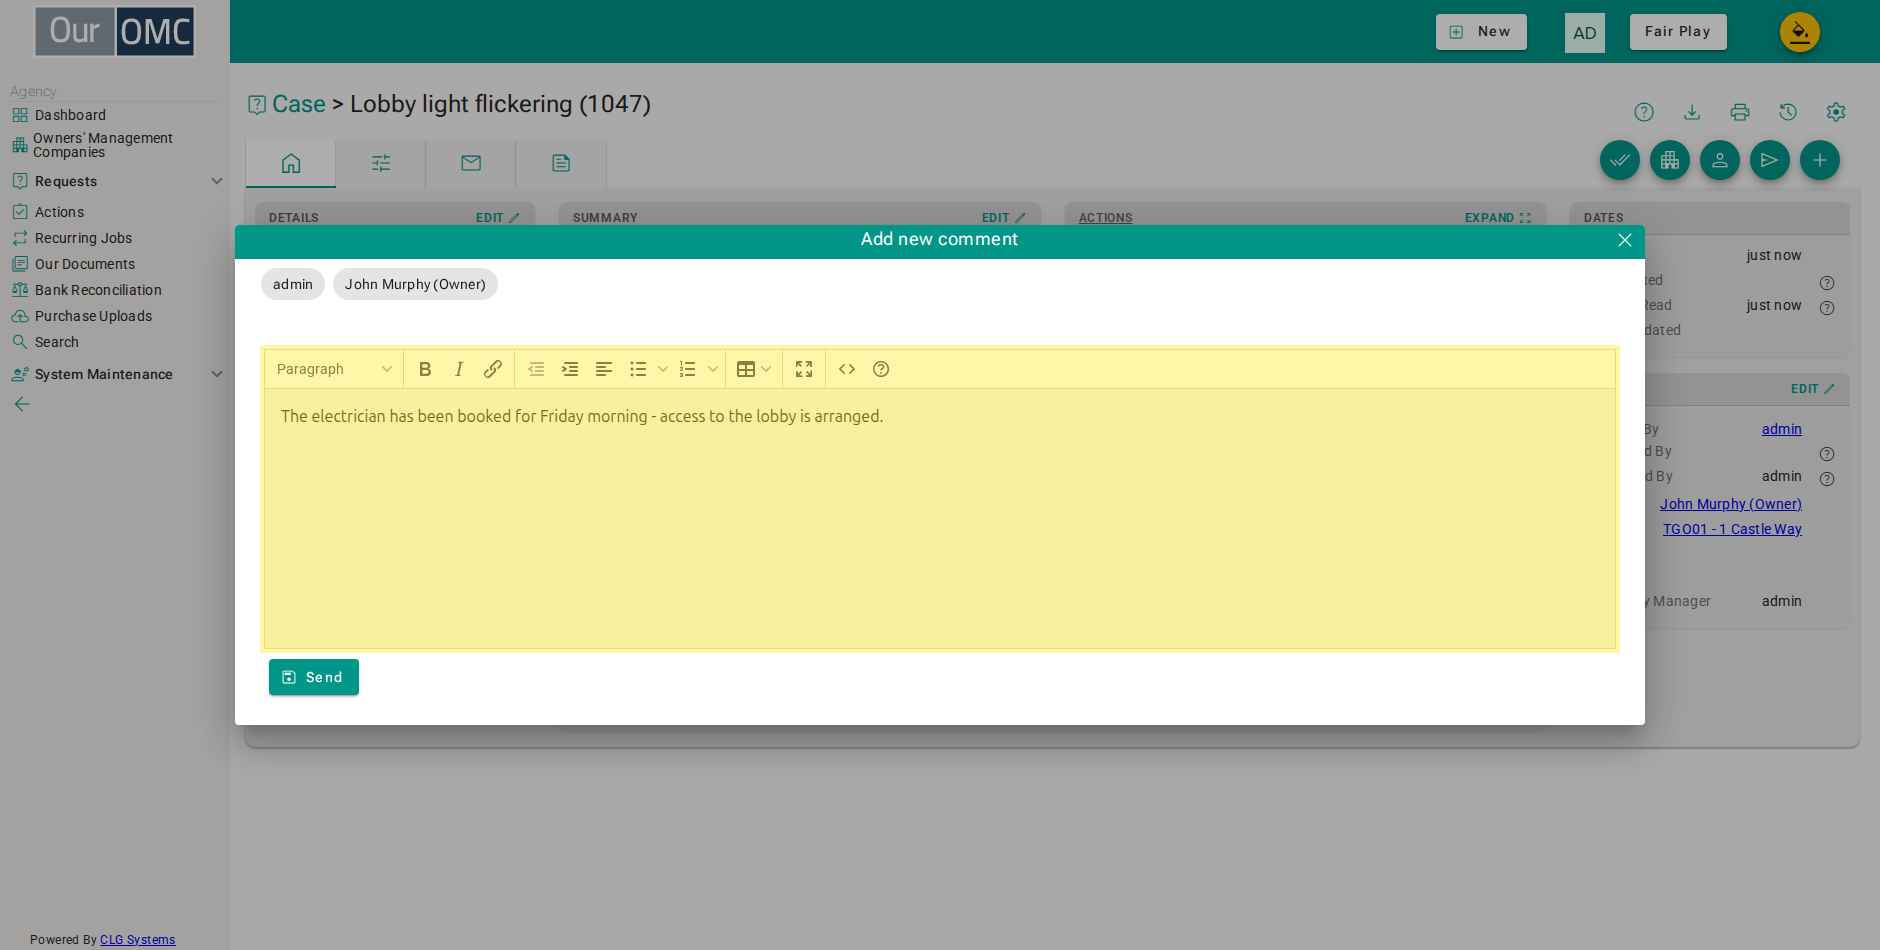
Task: Open the Fair Play button
Action: [1678, 32]
